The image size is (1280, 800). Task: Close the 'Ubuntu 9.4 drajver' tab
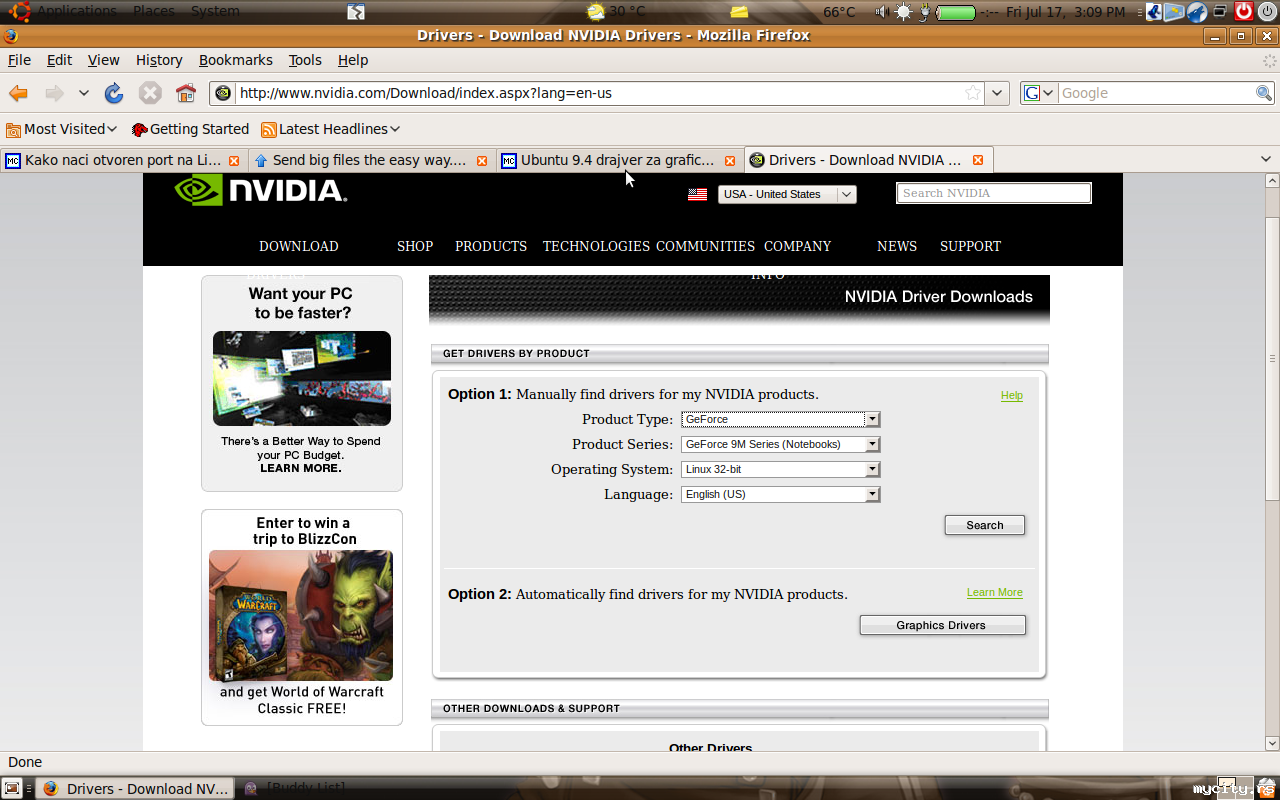730,160
